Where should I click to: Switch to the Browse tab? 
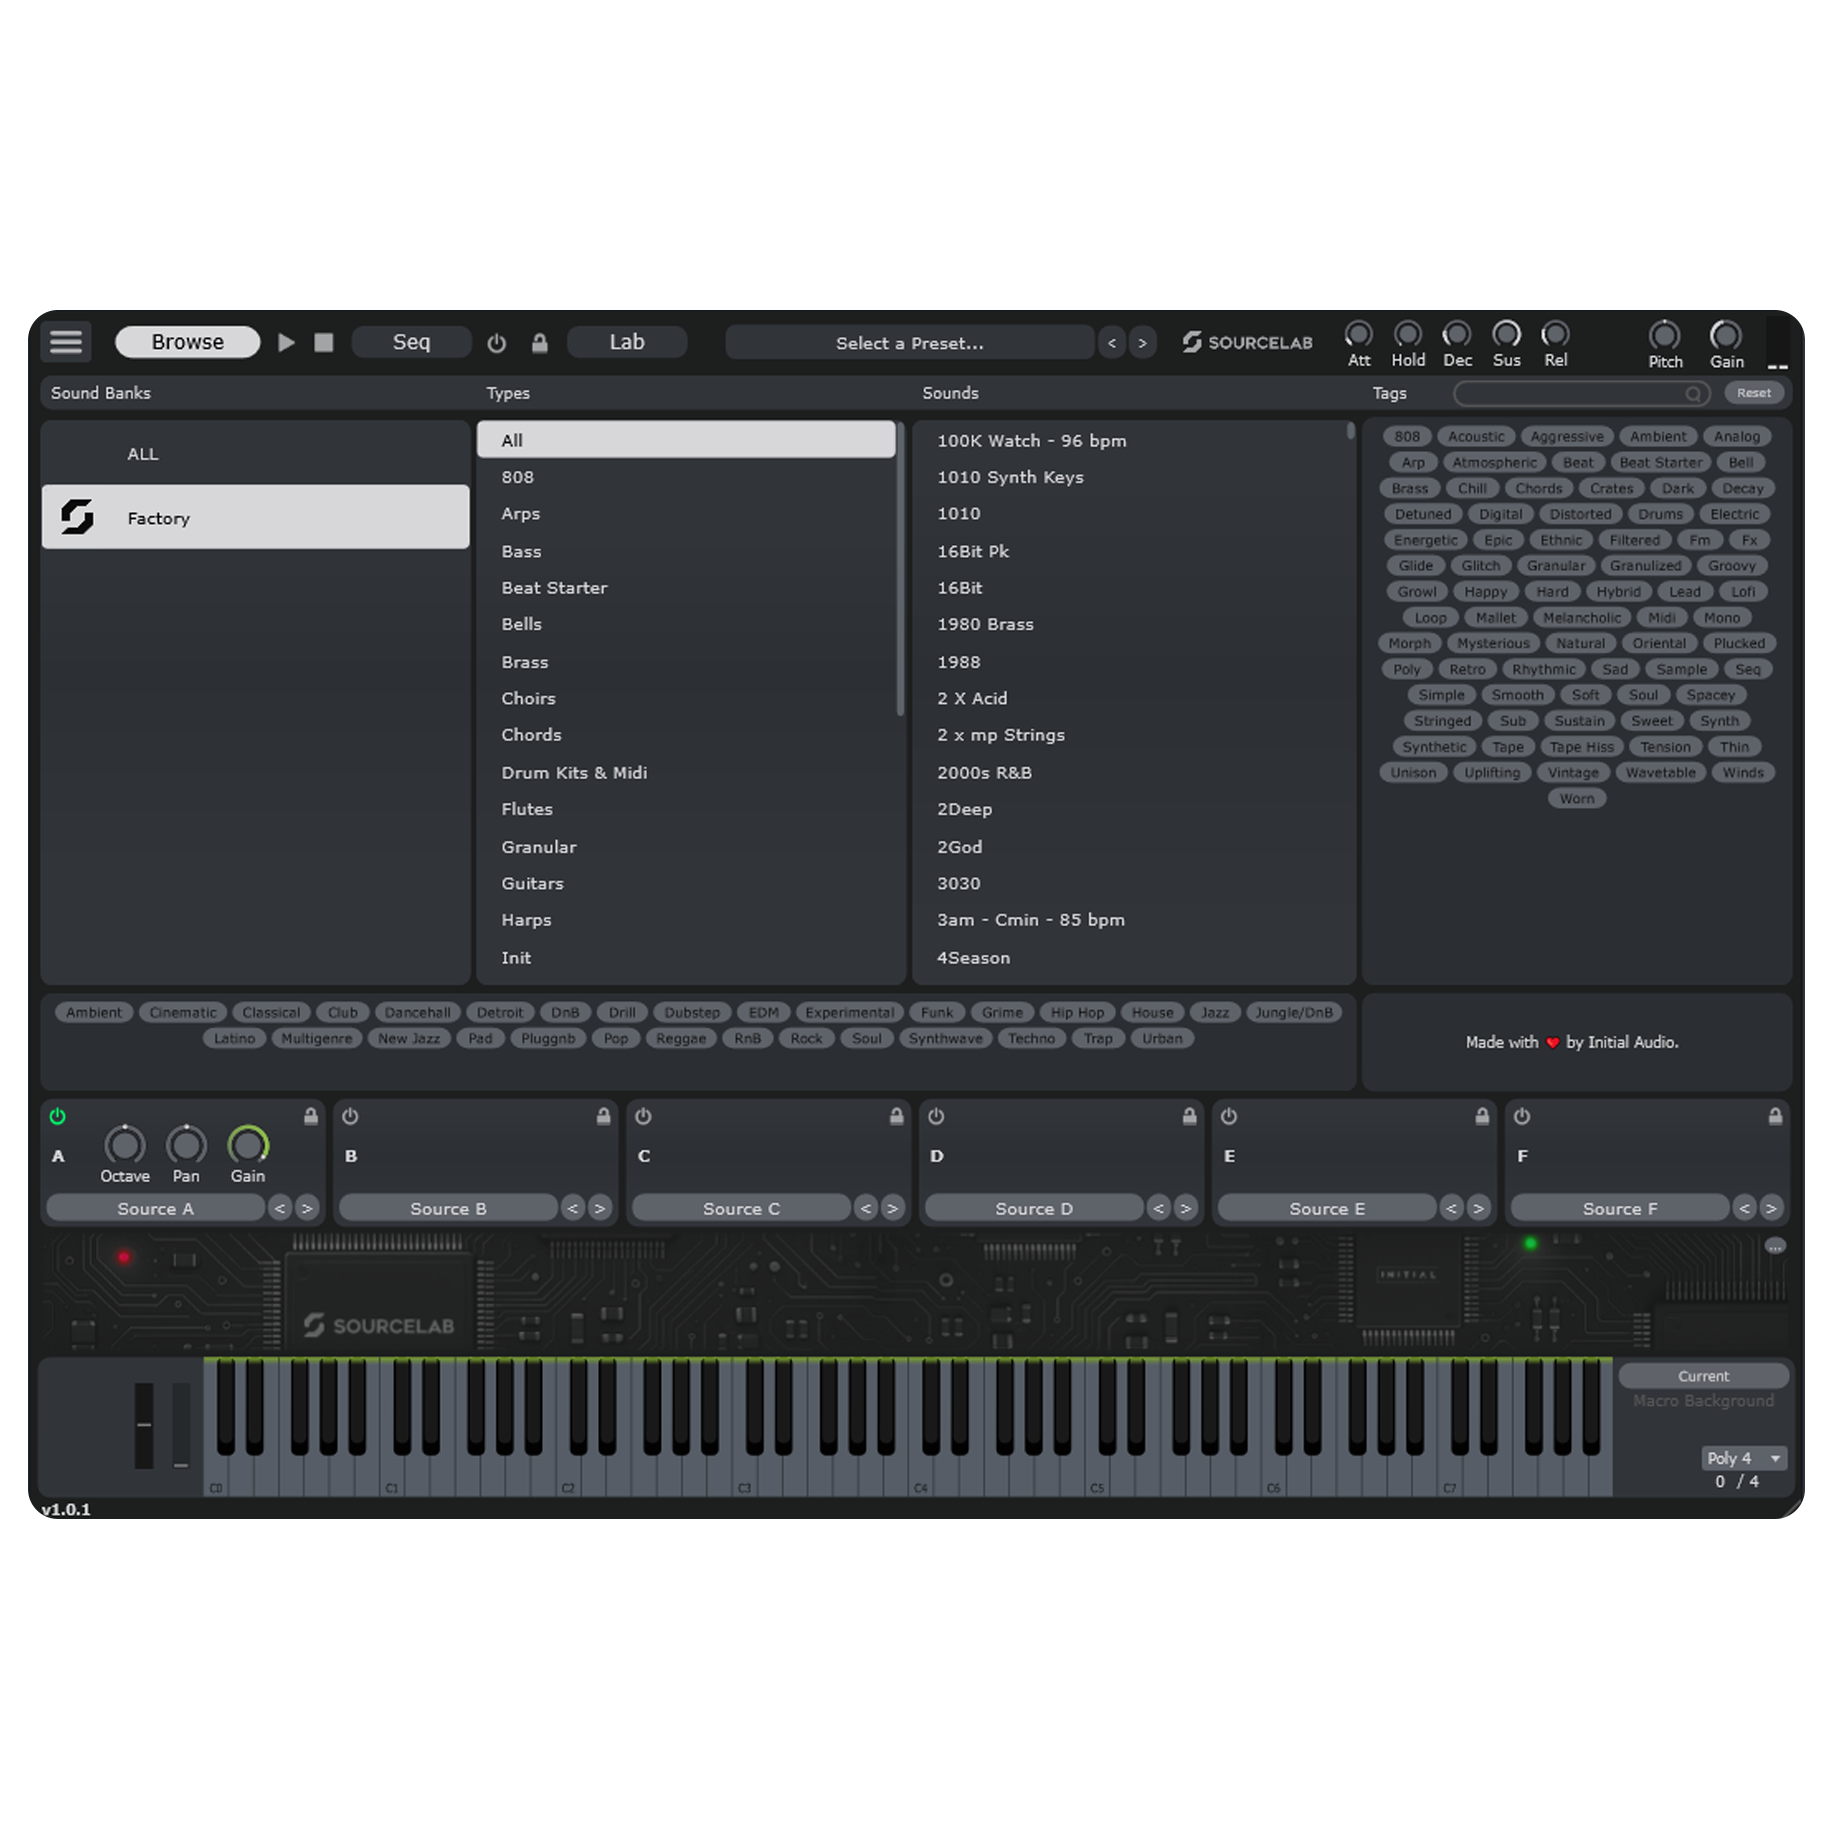pyautogui.click(x=187, y=342)
